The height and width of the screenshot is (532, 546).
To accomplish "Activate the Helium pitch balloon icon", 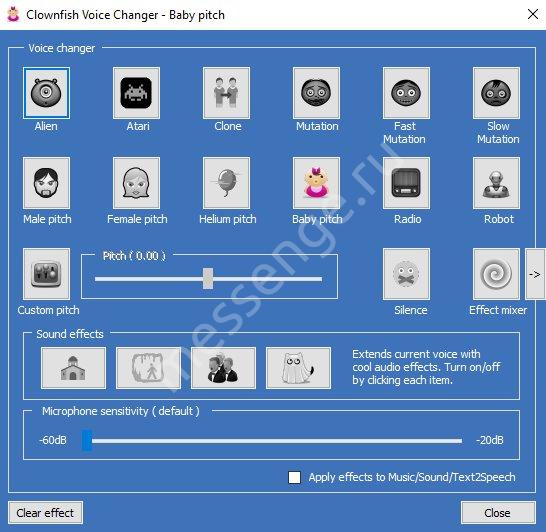I will [x=226, y=183].
